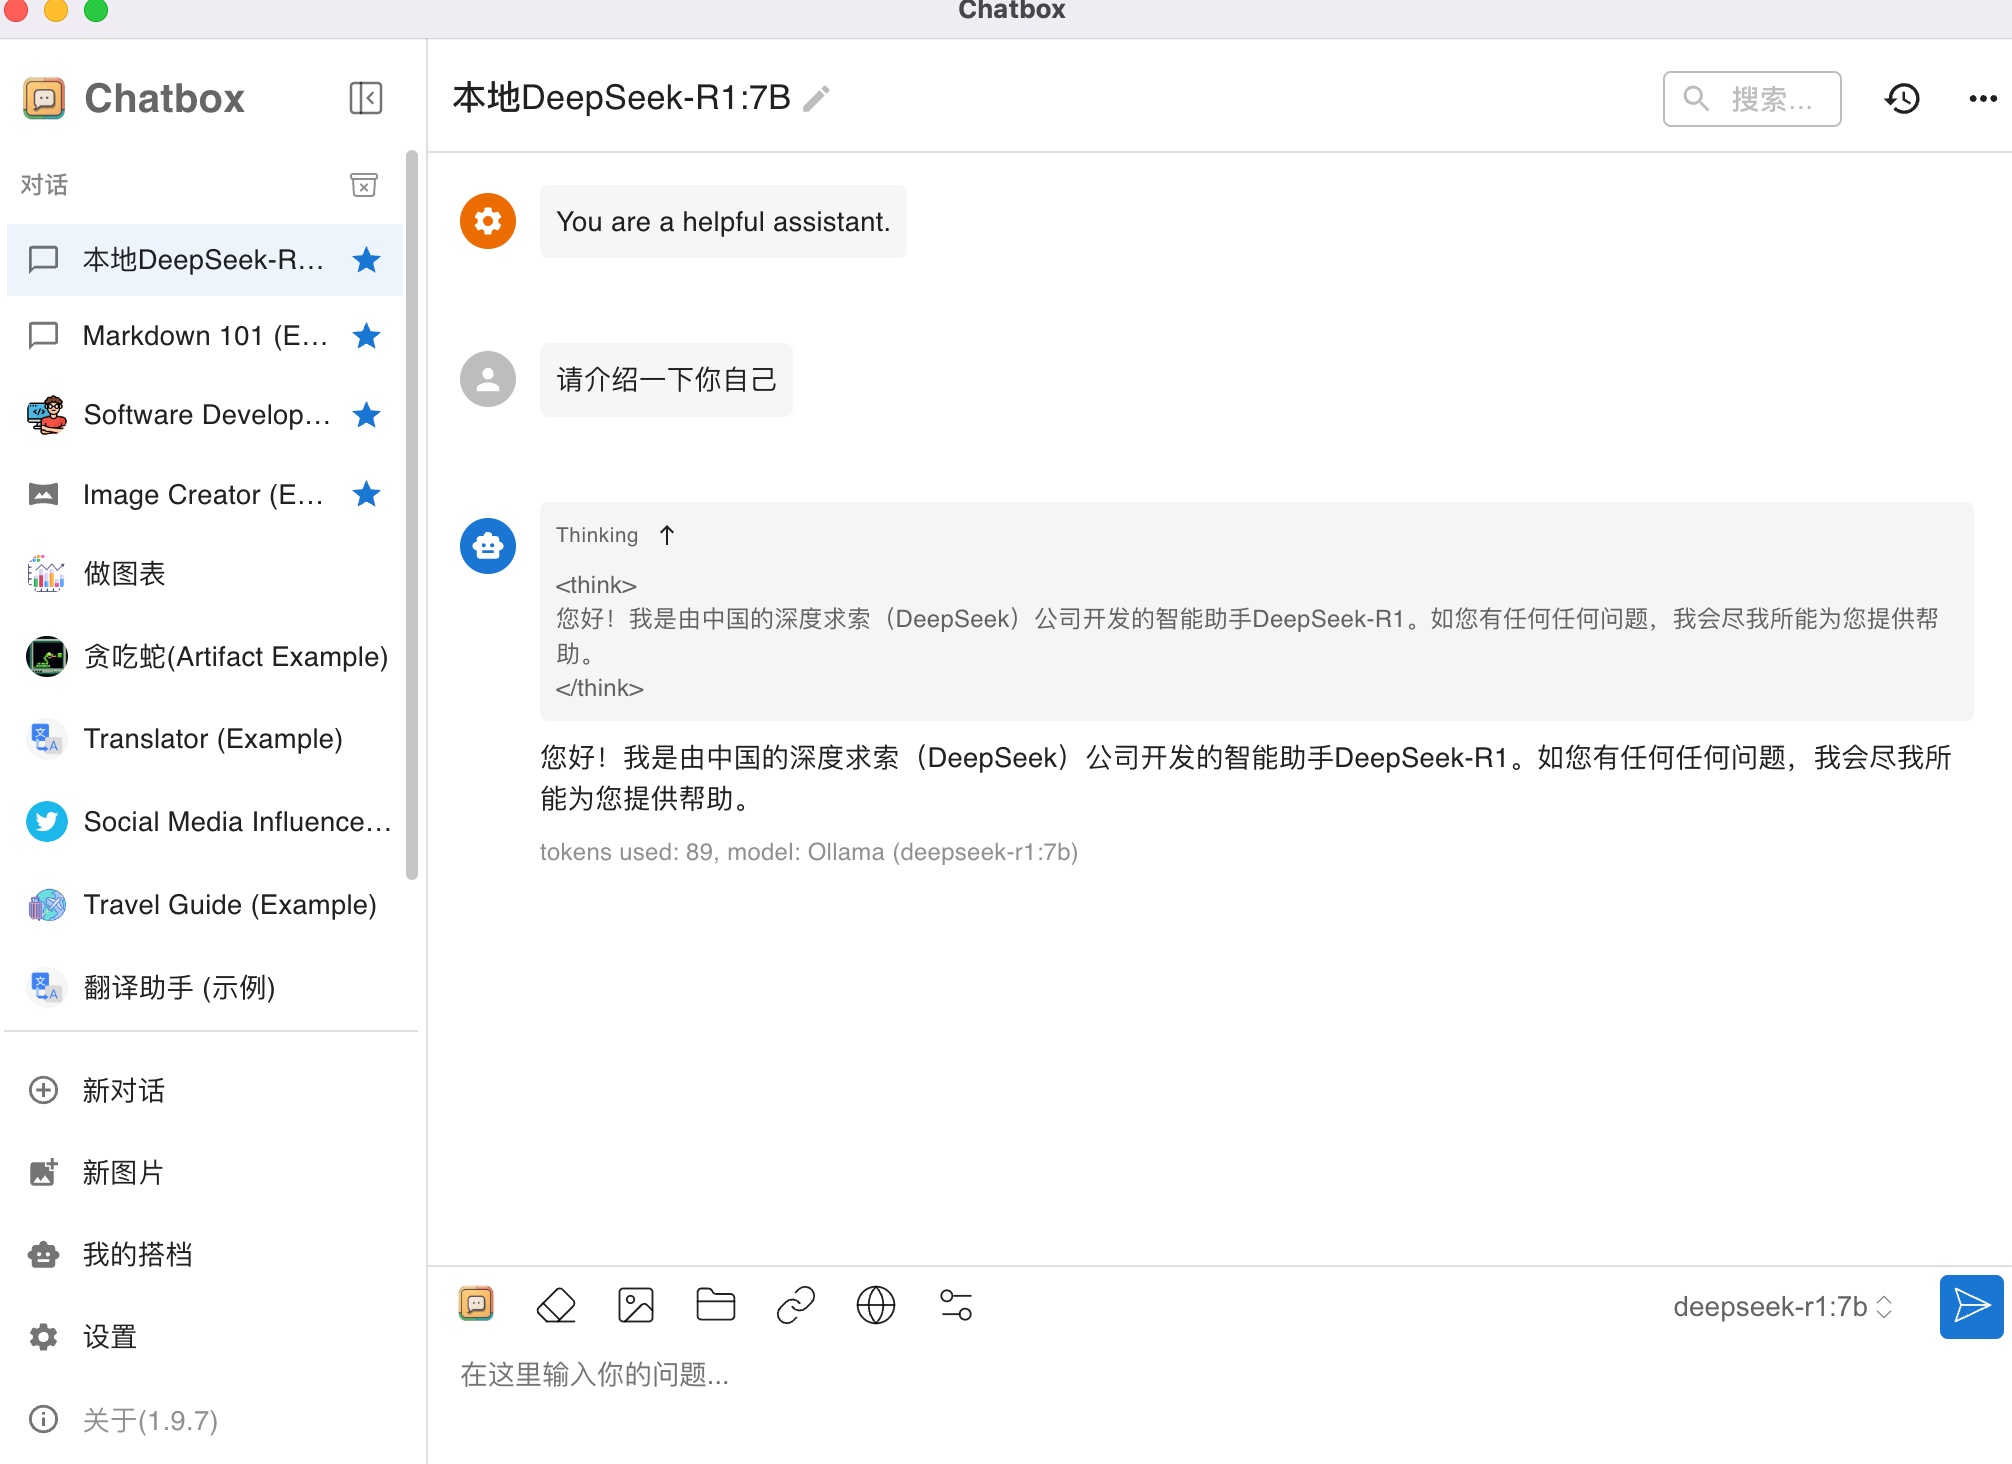Click the attach link icon
Viewport: 2012px width, 1464px height.
pyautogui.click(x=796, y=1305)
